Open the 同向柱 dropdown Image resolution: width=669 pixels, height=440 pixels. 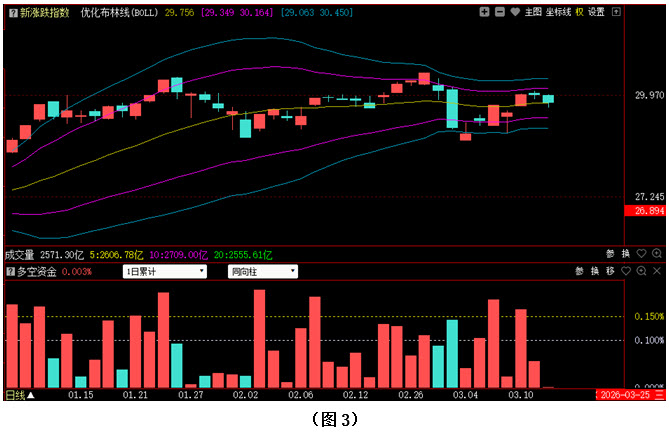263,271
